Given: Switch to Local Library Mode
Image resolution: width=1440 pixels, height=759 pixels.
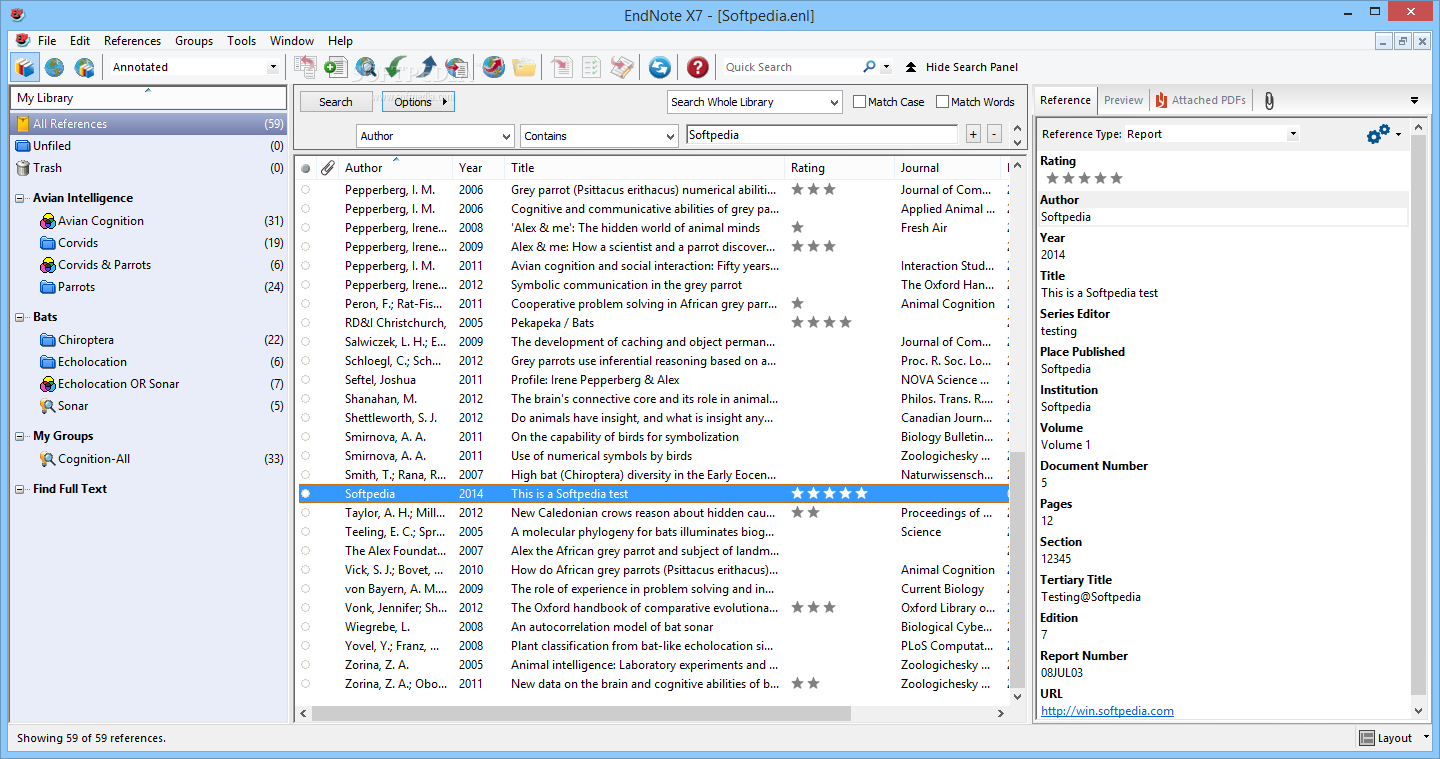Looking at the screenshot, I should click(x=22, y=66).
